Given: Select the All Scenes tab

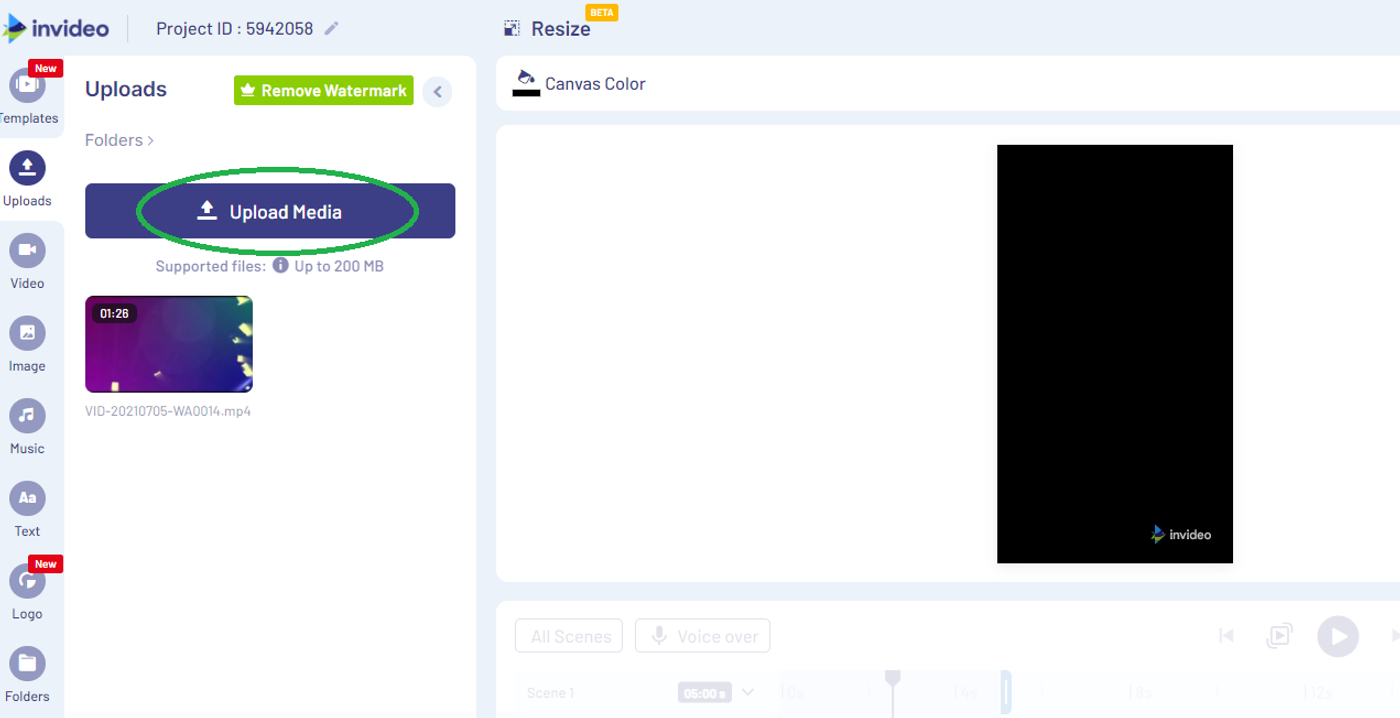Looking at the screenshot, I should point(568,636).
